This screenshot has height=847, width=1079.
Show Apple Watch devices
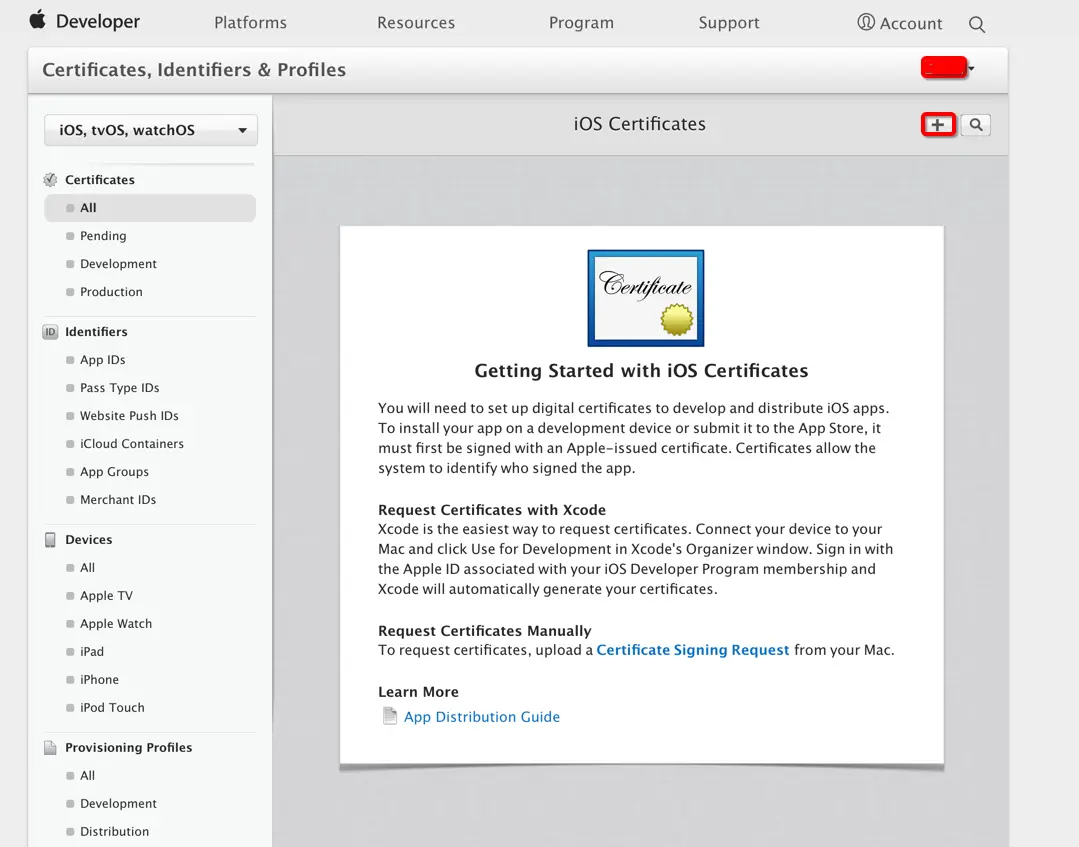(x=116, y=624)
